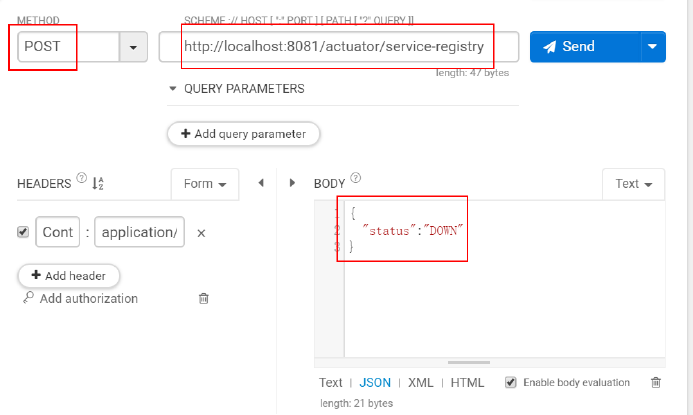
Task: Click Add query parameter button
Action: 243,133
